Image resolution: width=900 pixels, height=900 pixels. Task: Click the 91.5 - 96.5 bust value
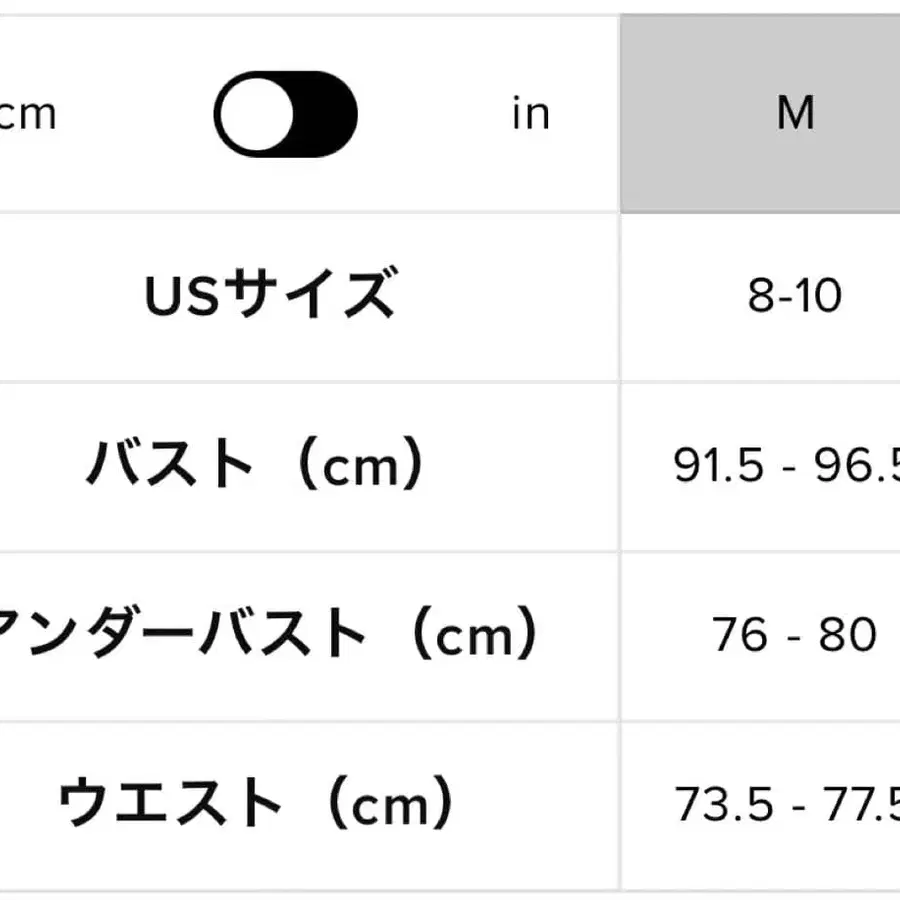(790, 460)
